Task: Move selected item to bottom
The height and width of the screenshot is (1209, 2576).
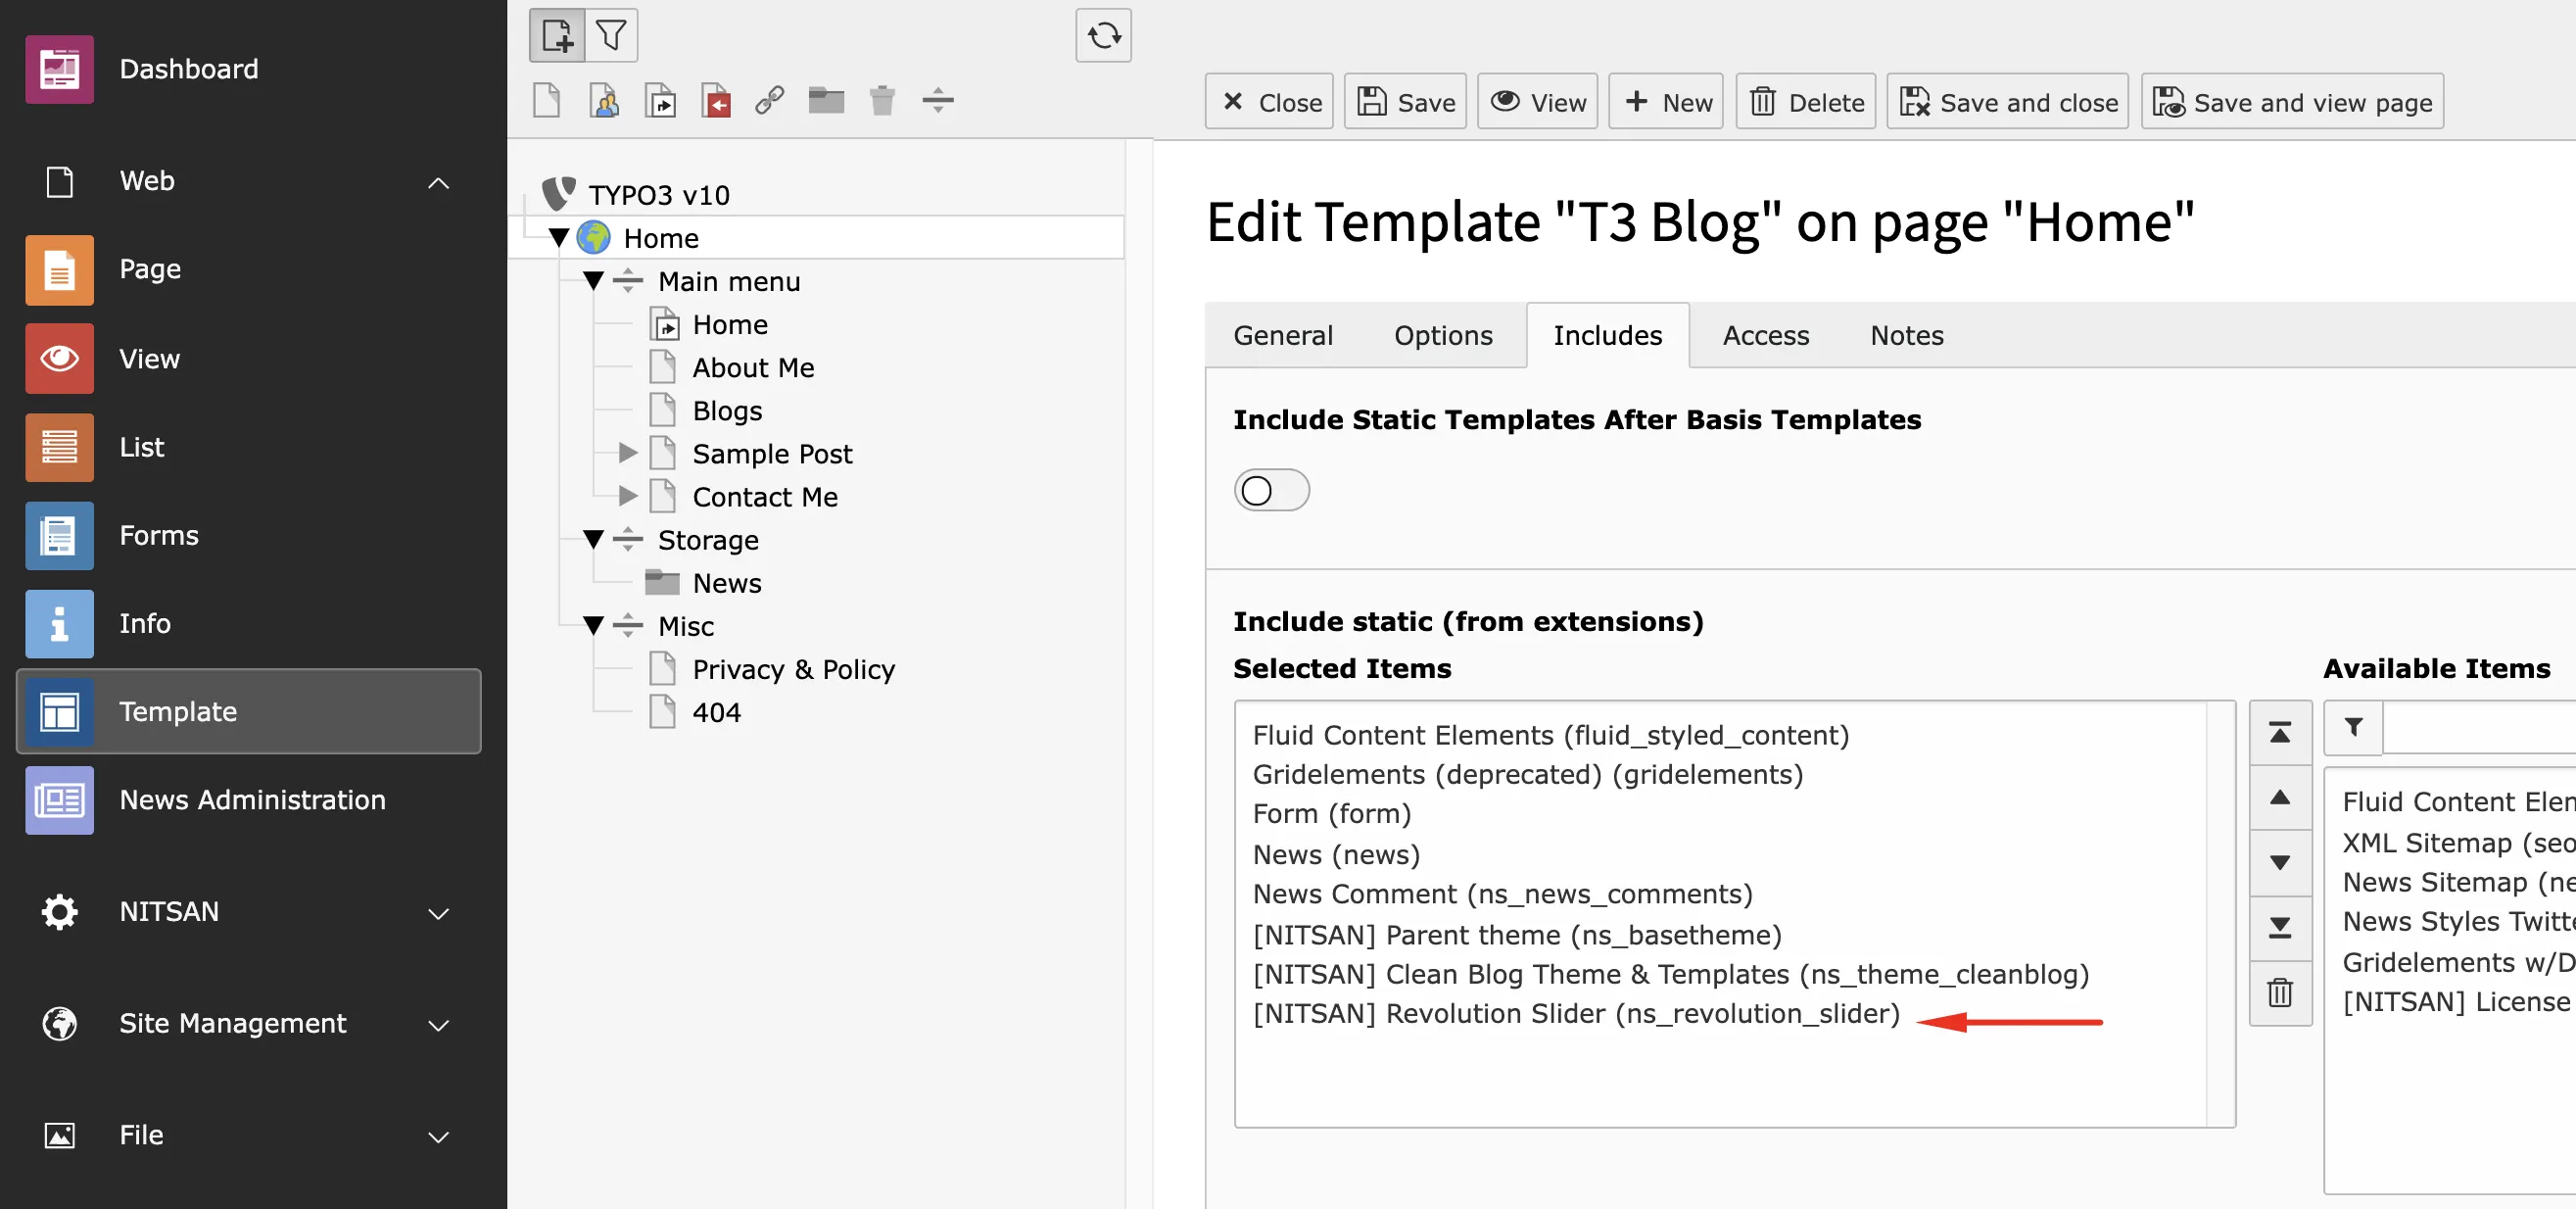Action: pyautogui.click(x=2279, y=927)
